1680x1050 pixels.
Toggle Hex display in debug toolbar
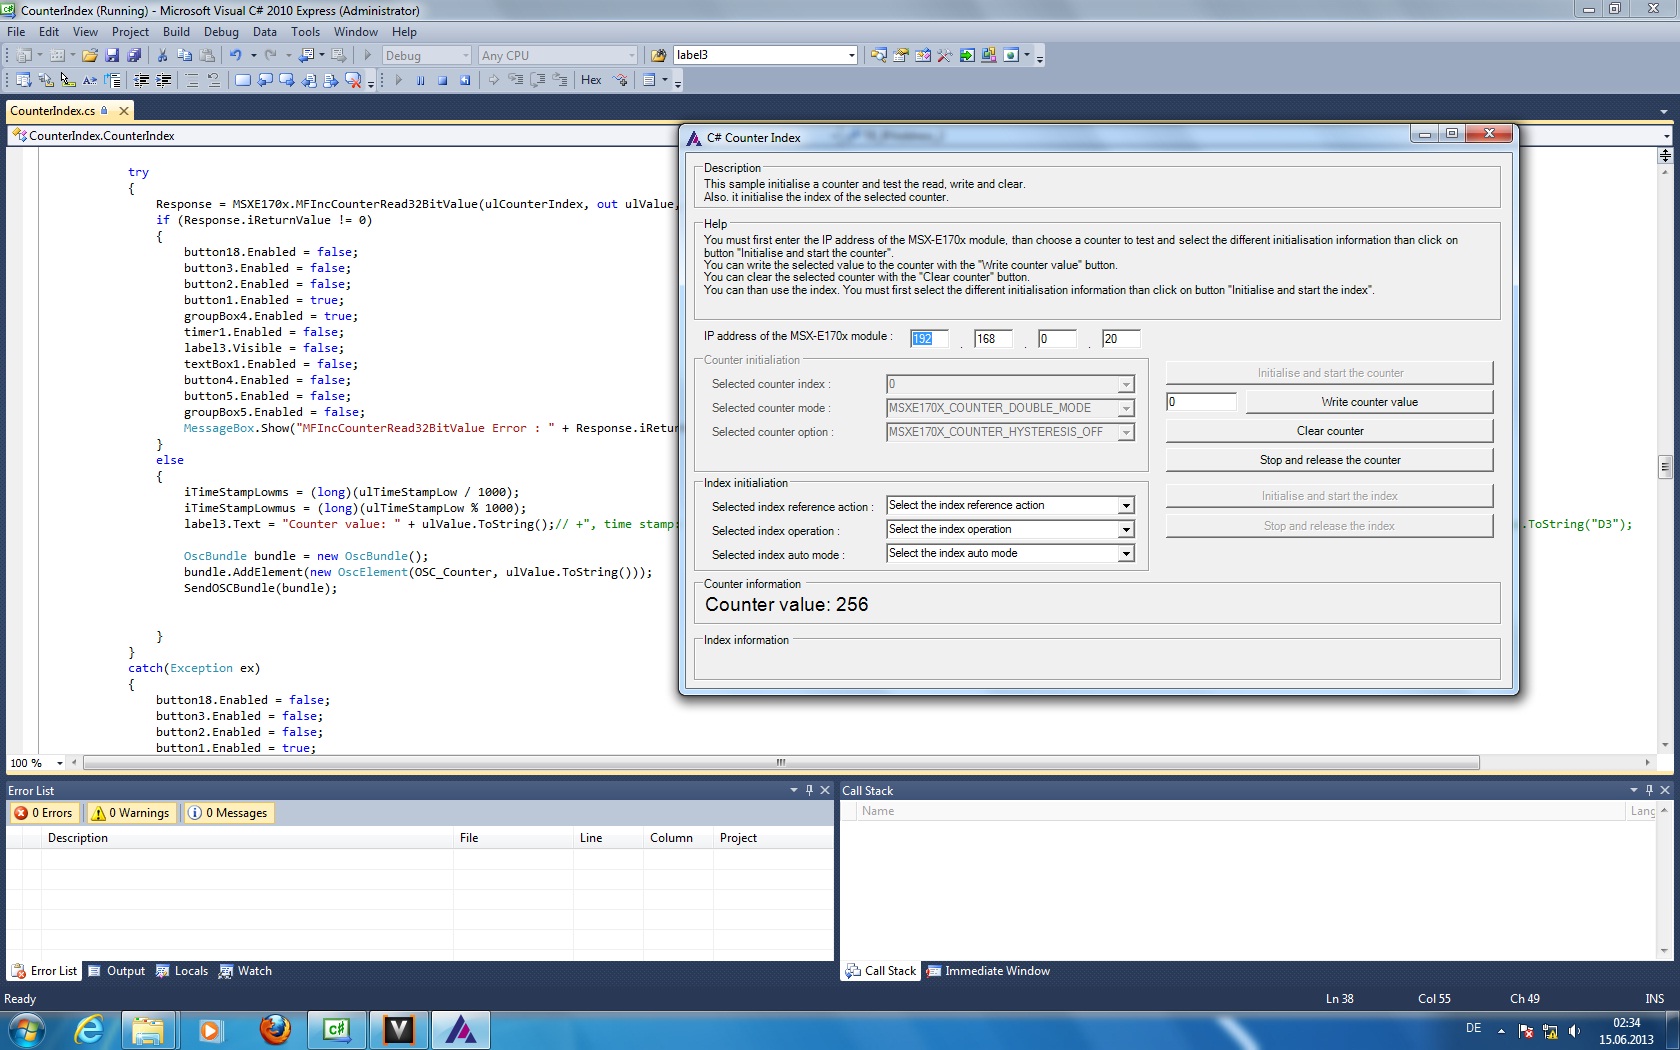click(x=591, y=80)
